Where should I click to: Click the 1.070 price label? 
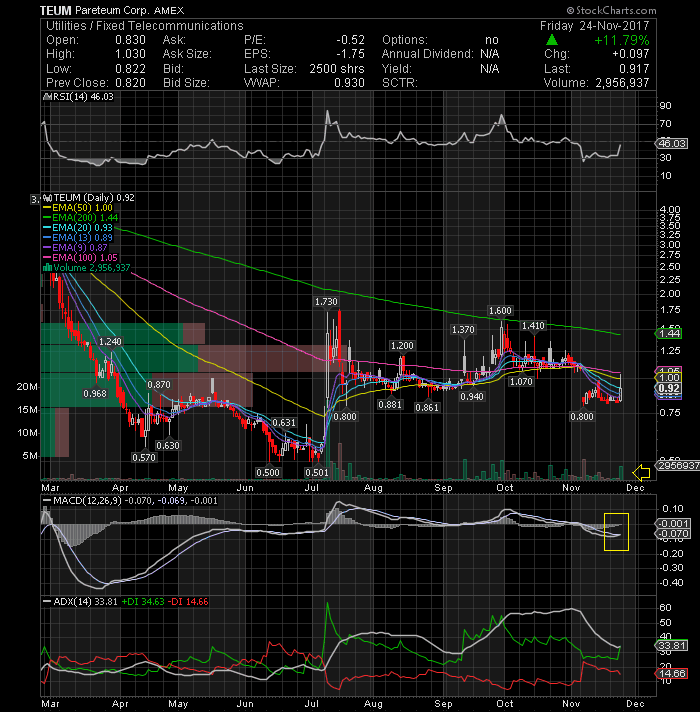521,382
